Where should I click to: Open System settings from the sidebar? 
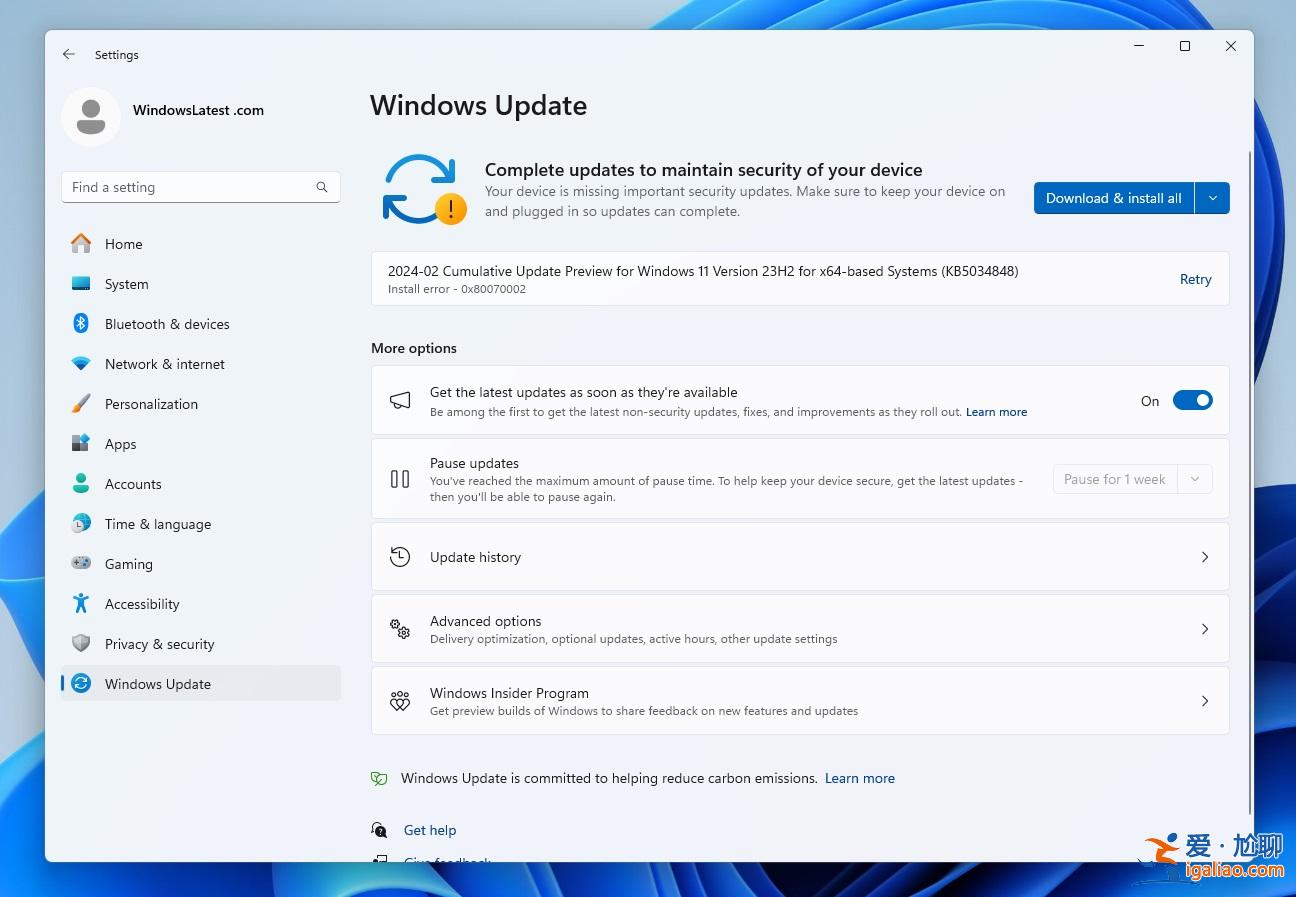[x=126, y=284]
